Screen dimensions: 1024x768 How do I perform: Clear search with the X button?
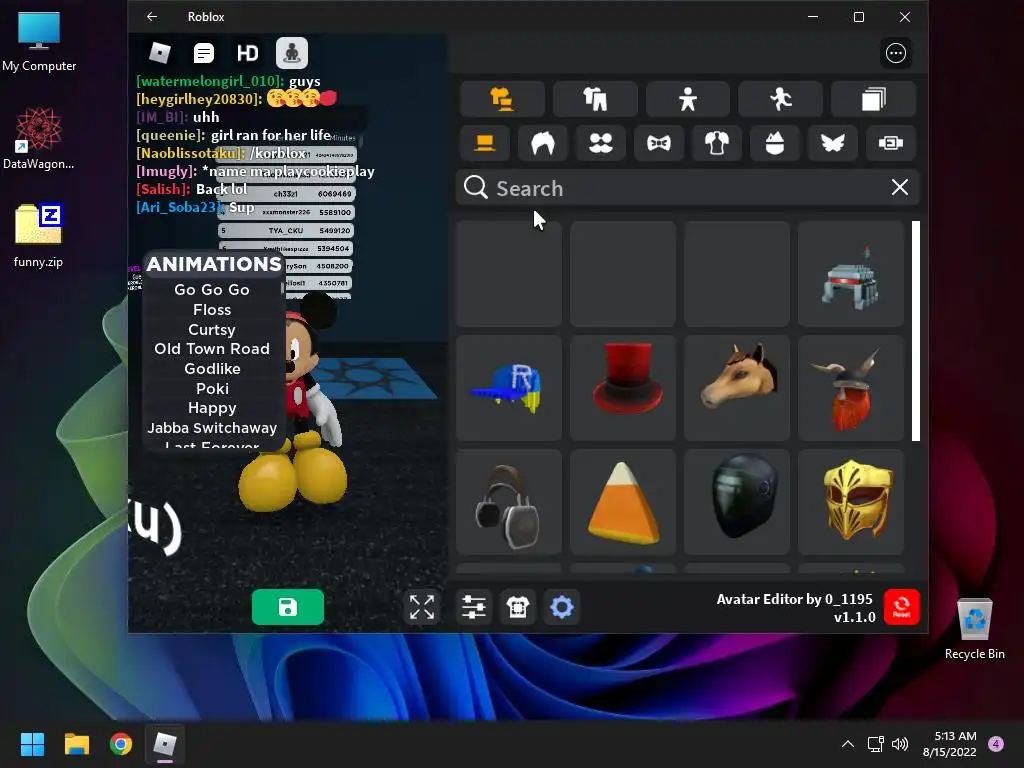click(x=900, y=187)
